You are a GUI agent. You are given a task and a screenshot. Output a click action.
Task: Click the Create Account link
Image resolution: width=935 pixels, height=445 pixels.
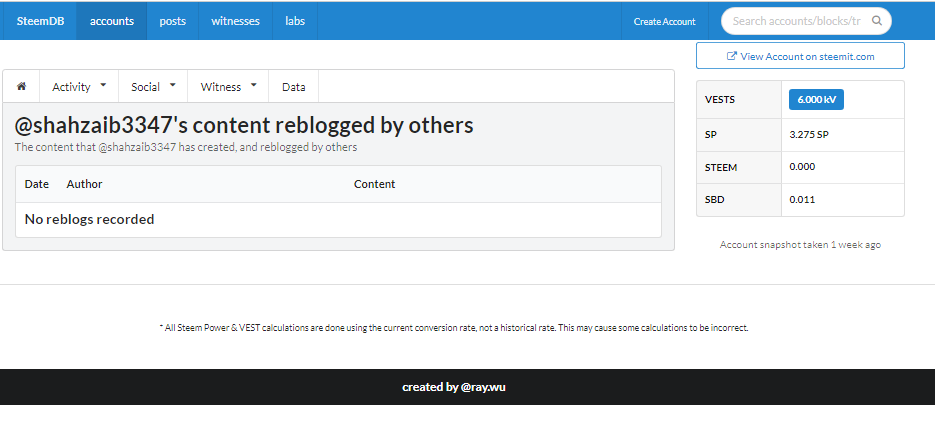point(664,21)
